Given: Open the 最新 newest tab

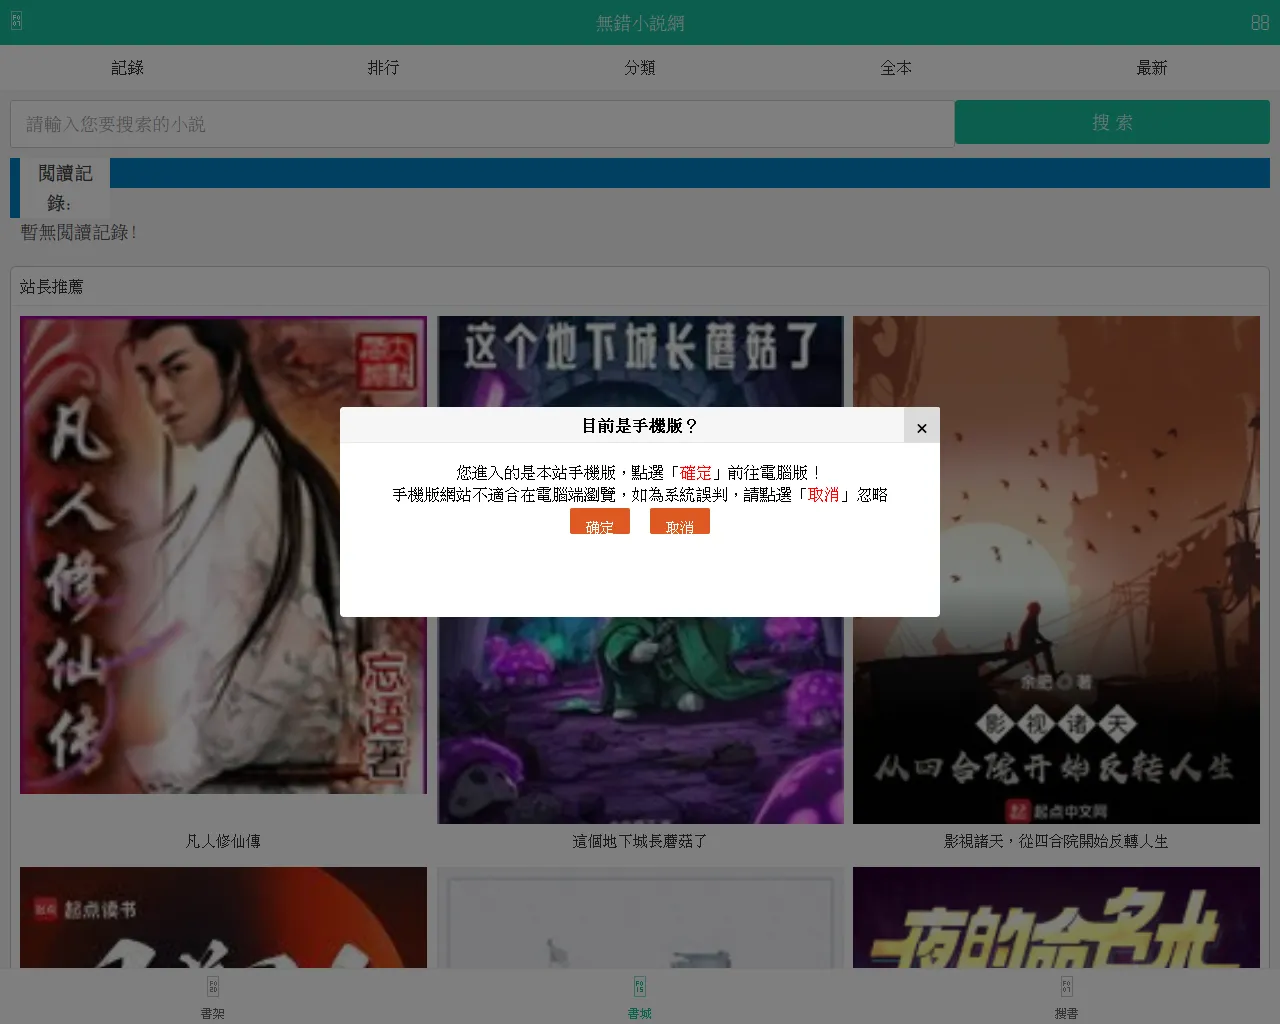Looking at the screenshot, I should click(x=1152, y=68).
